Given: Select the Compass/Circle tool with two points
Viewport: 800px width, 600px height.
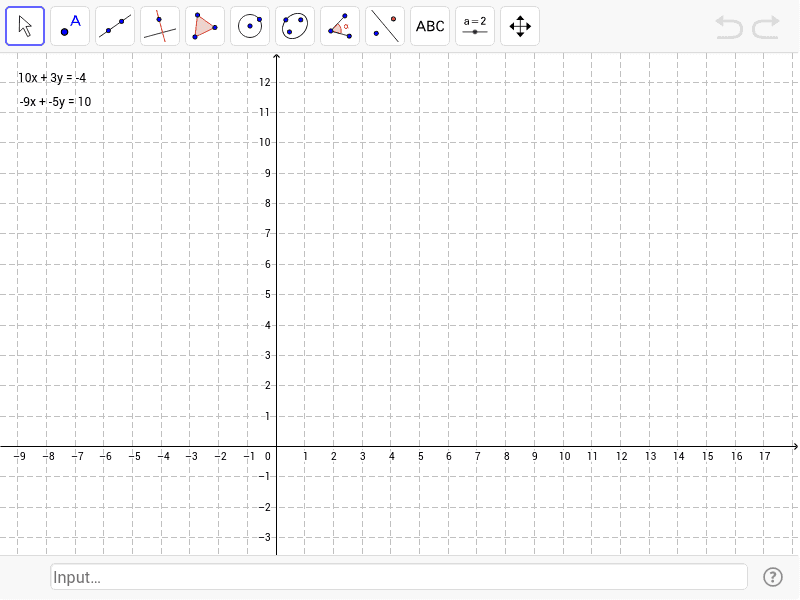Looking at the screenshot, I should (x=294, y=25).
